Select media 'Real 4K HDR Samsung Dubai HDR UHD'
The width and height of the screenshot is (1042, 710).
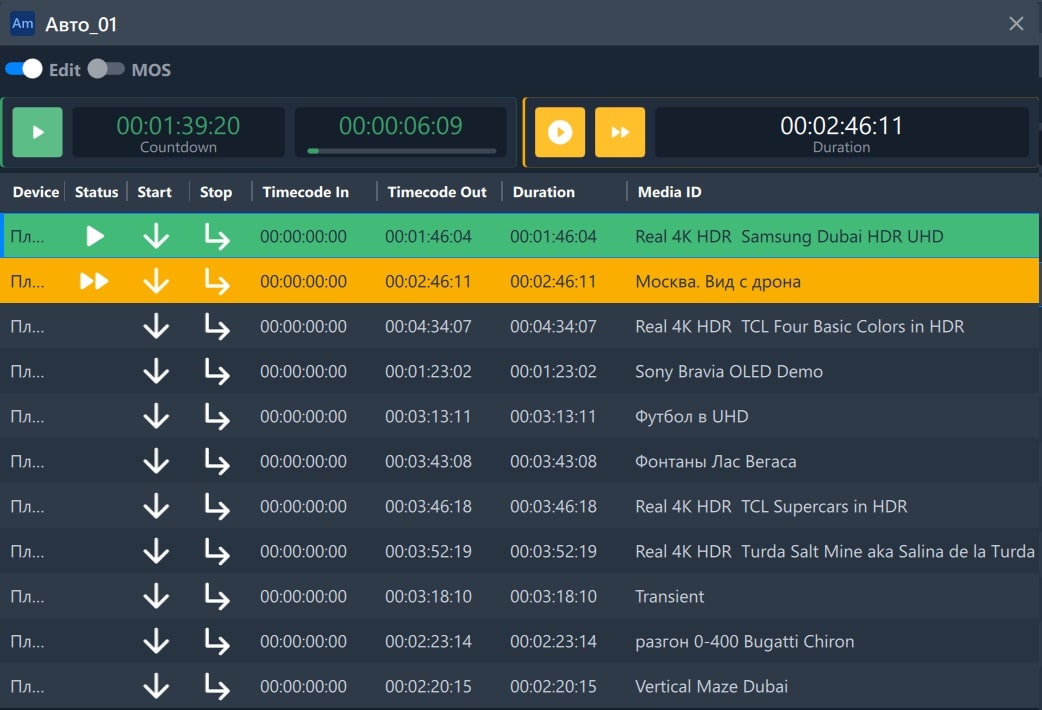click(x=789, y=236)
